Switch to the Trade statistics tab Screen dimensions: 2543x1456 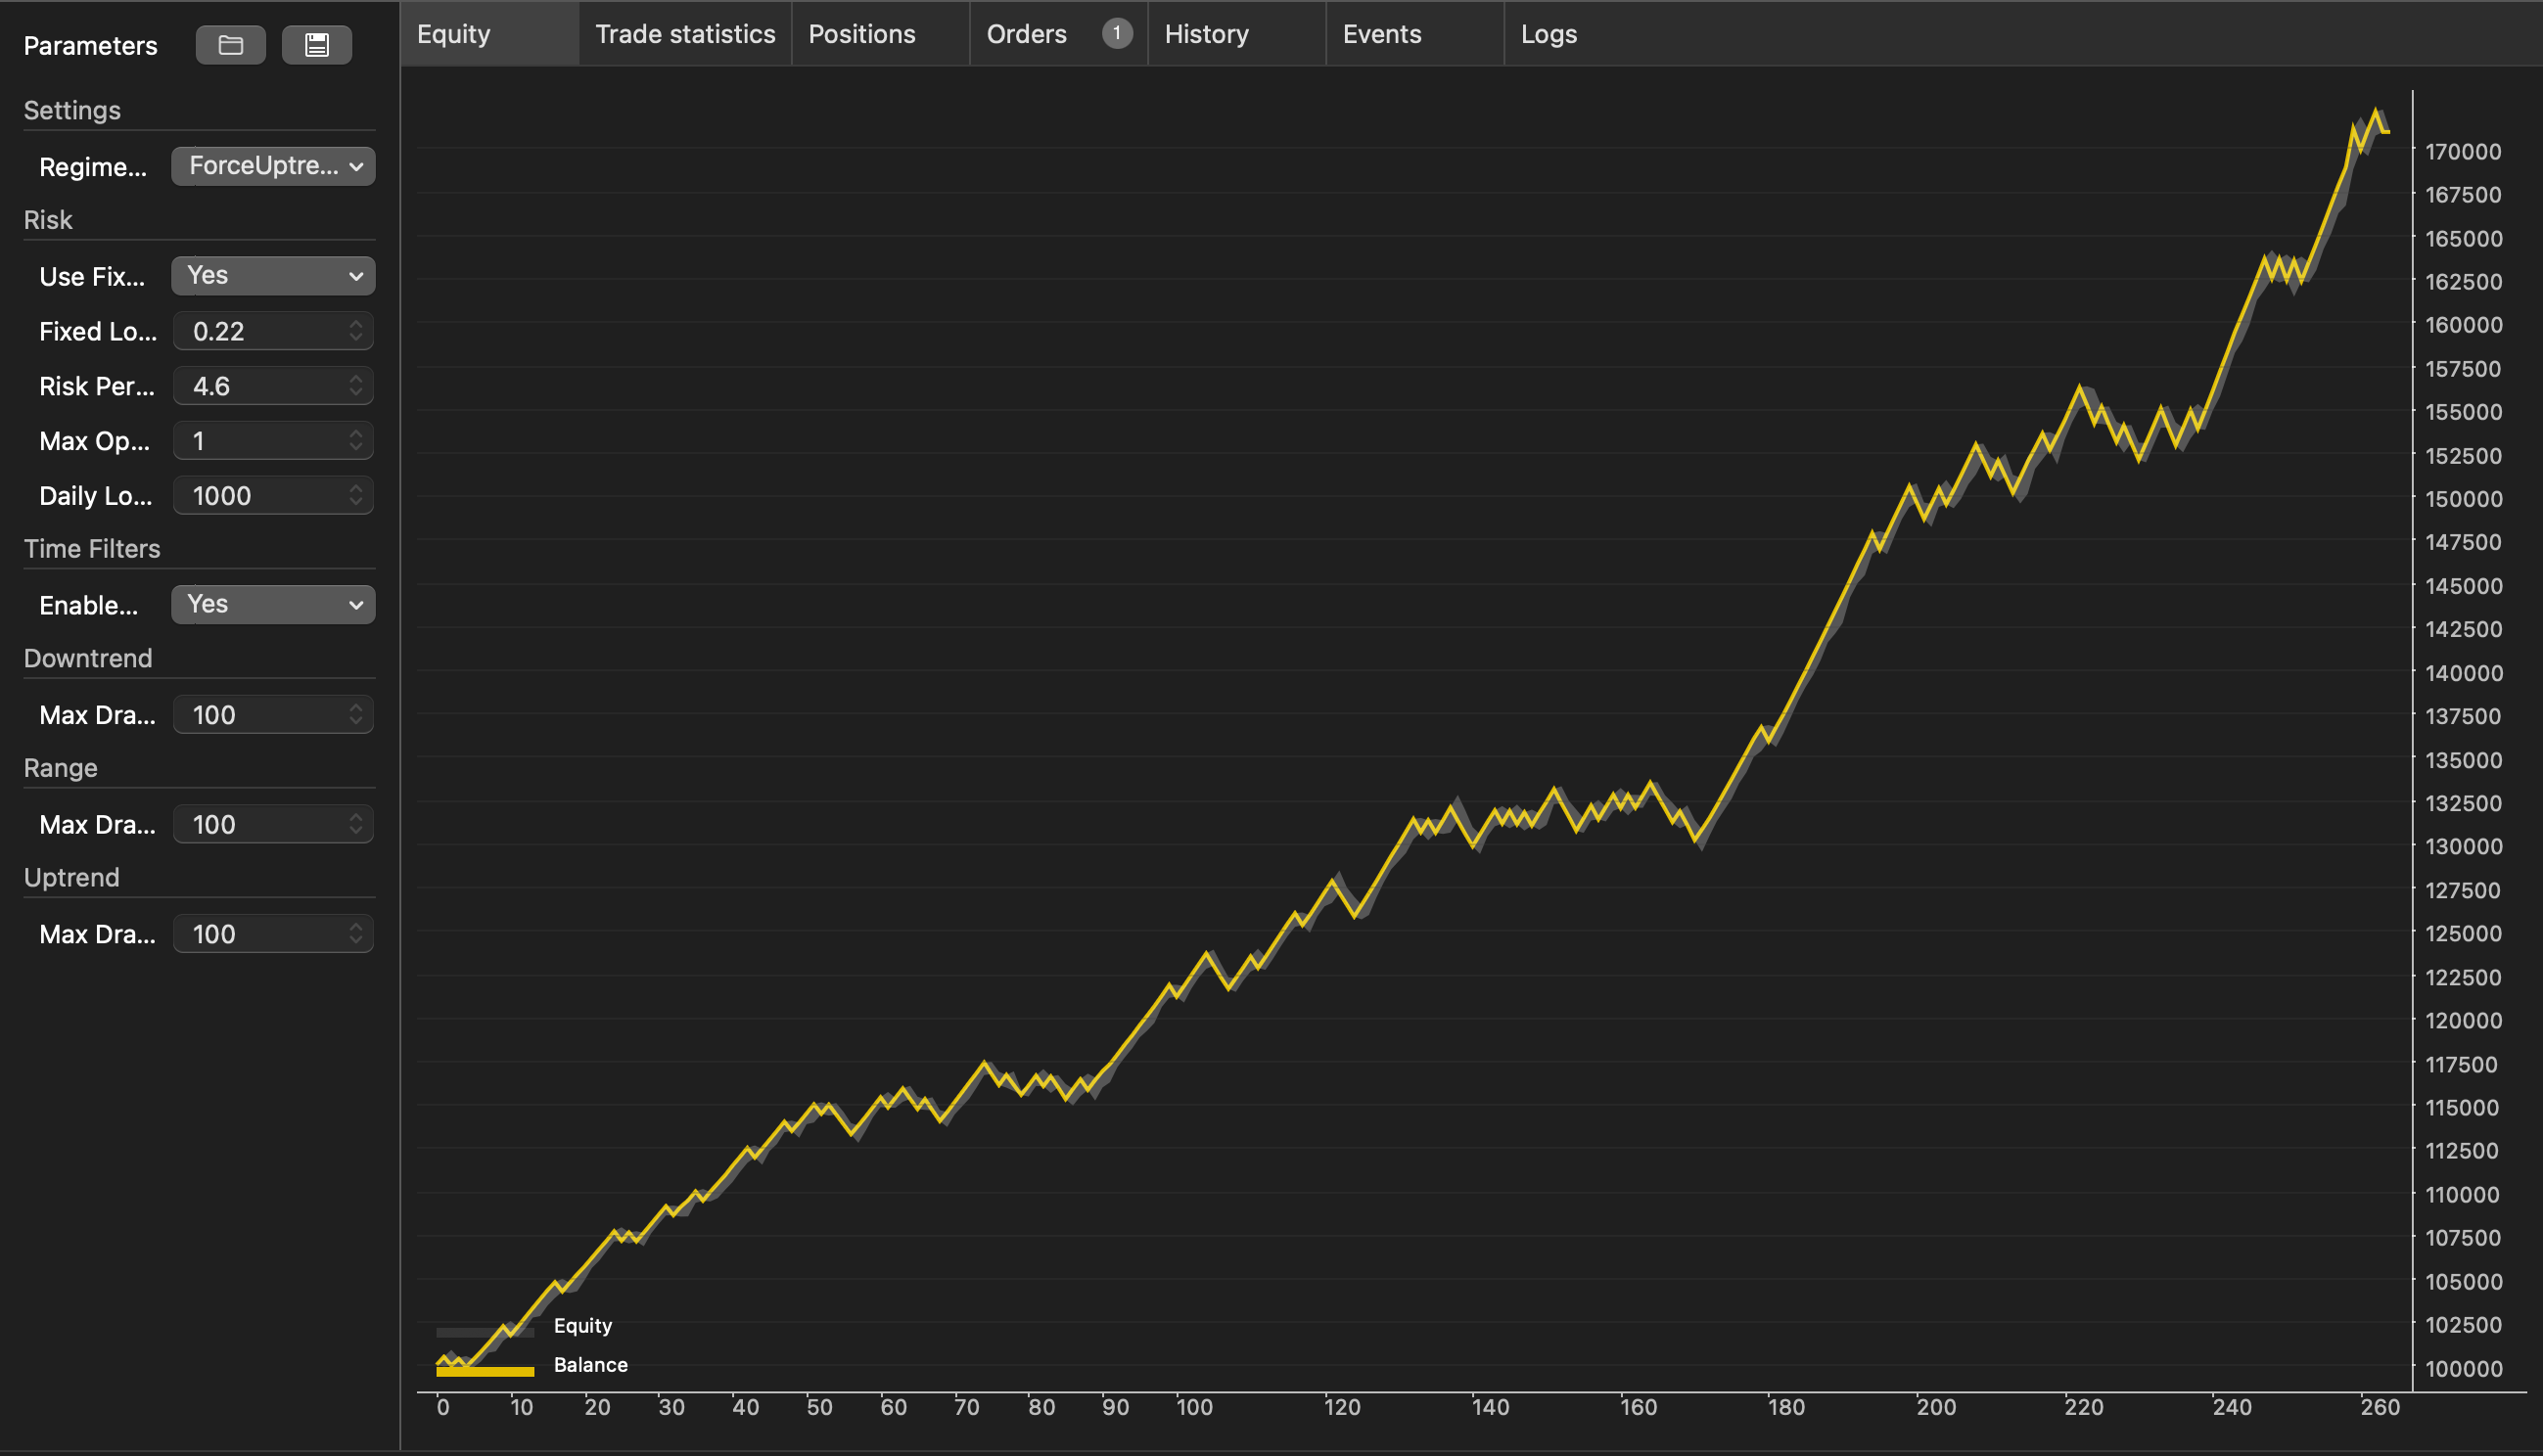[x=685, y=34]
